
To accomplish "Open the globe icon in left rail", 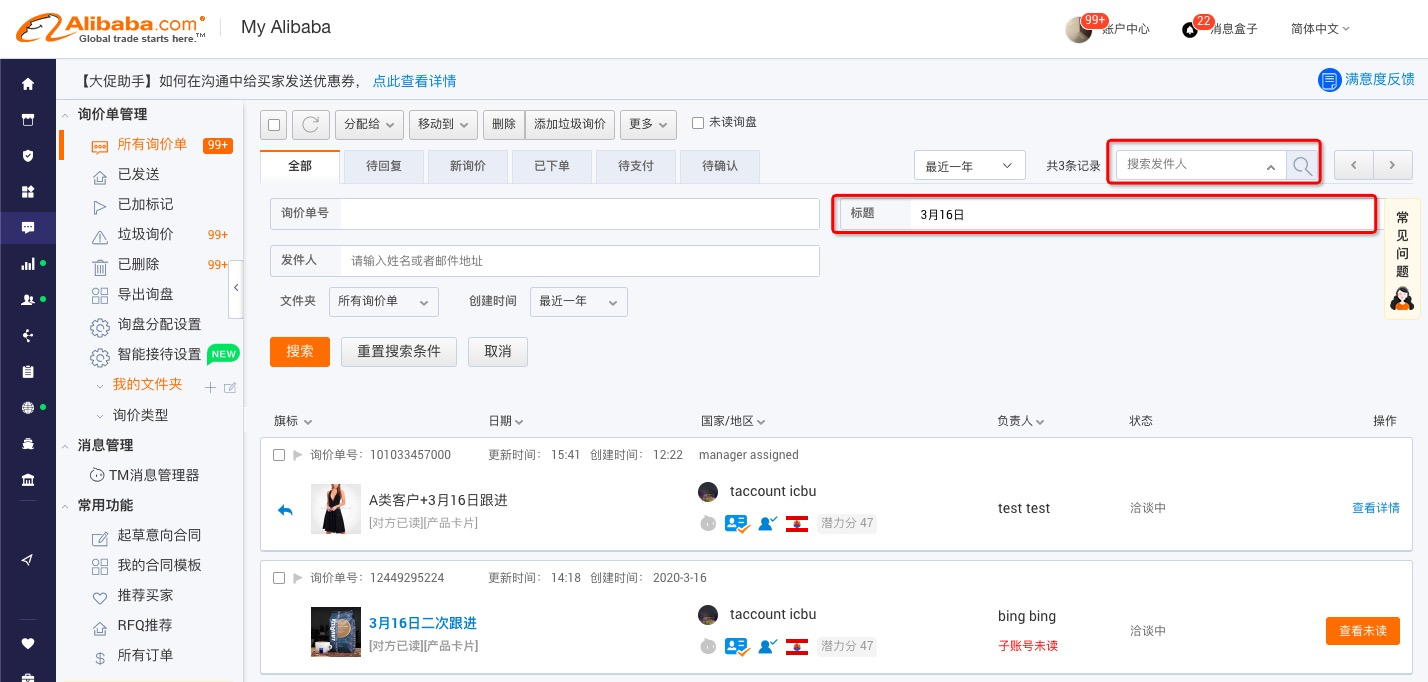I will click(28, 408).
